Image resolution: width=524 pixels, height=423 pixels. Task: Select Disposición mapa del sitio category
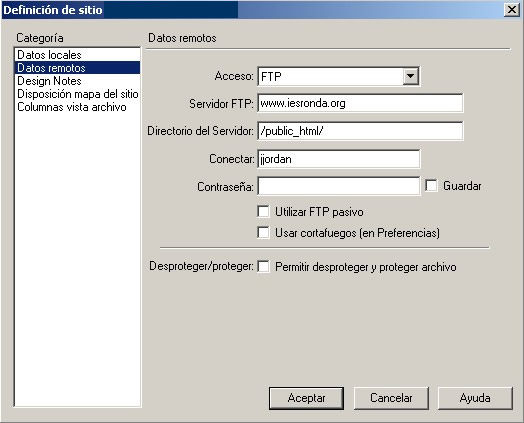[77, 94]
